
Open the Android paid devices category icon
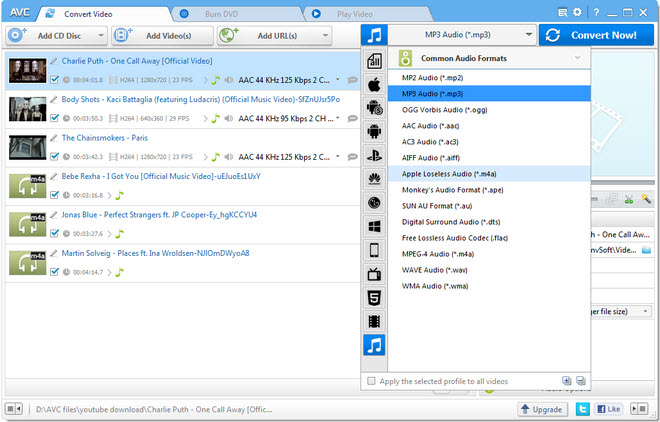coord(374,108)
